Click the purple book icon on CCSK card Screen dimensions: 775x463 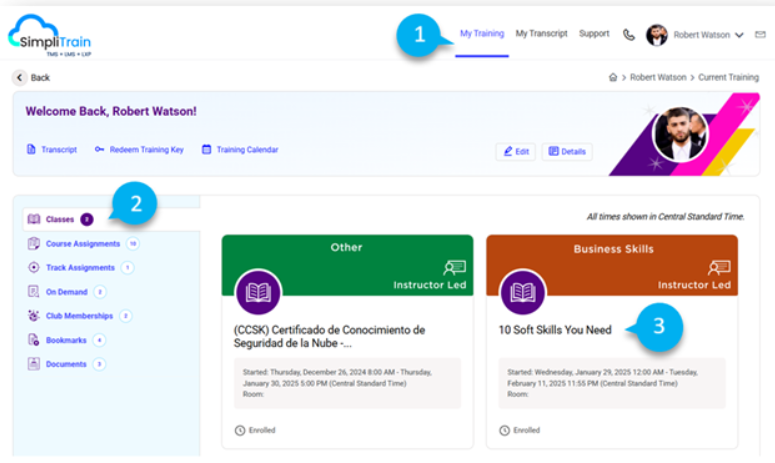(258, 292)
